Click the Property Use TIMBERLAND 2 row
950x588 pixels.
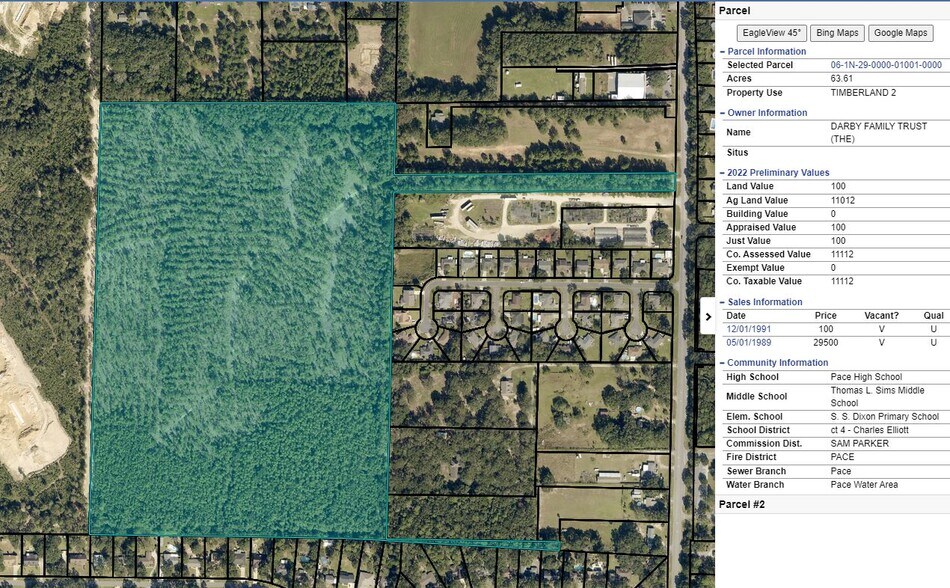tap(832, 93)
